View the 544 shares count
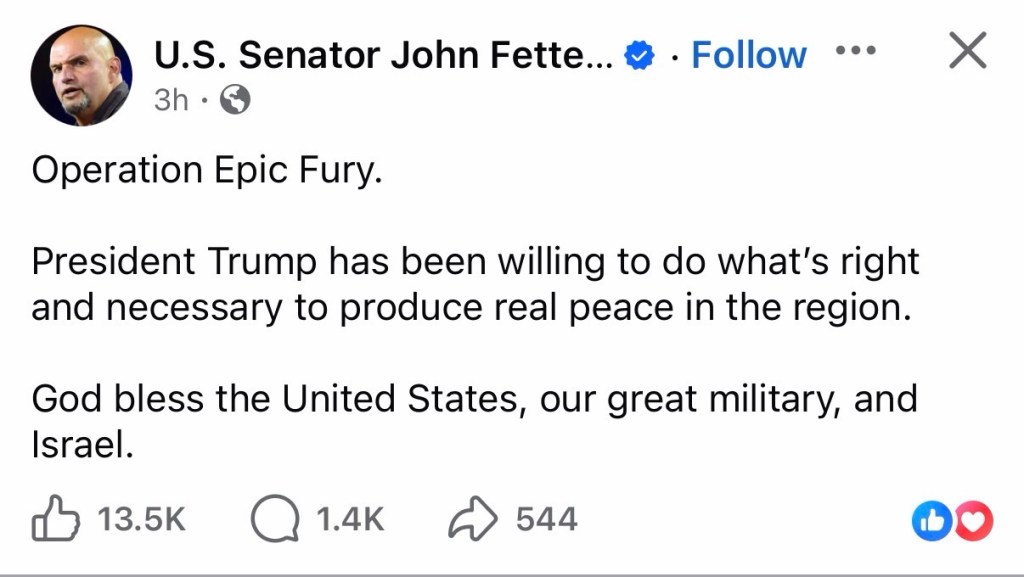This screenshot has height=577, width=1024. click(x=546, y=520)
